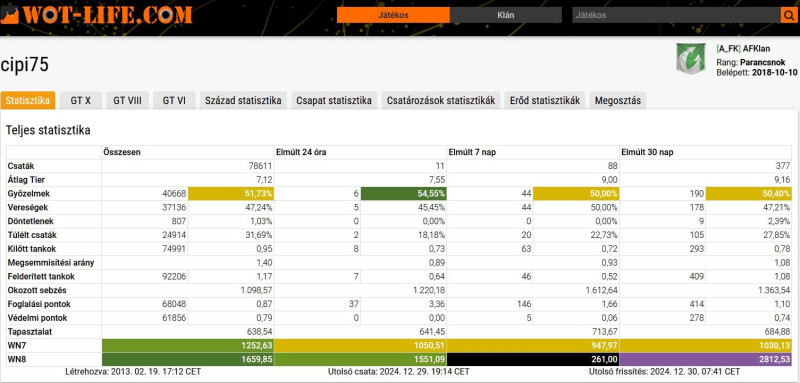Click the Döntetlenek row label
Viewport: 800px width, 383px height.
point(31,221)
